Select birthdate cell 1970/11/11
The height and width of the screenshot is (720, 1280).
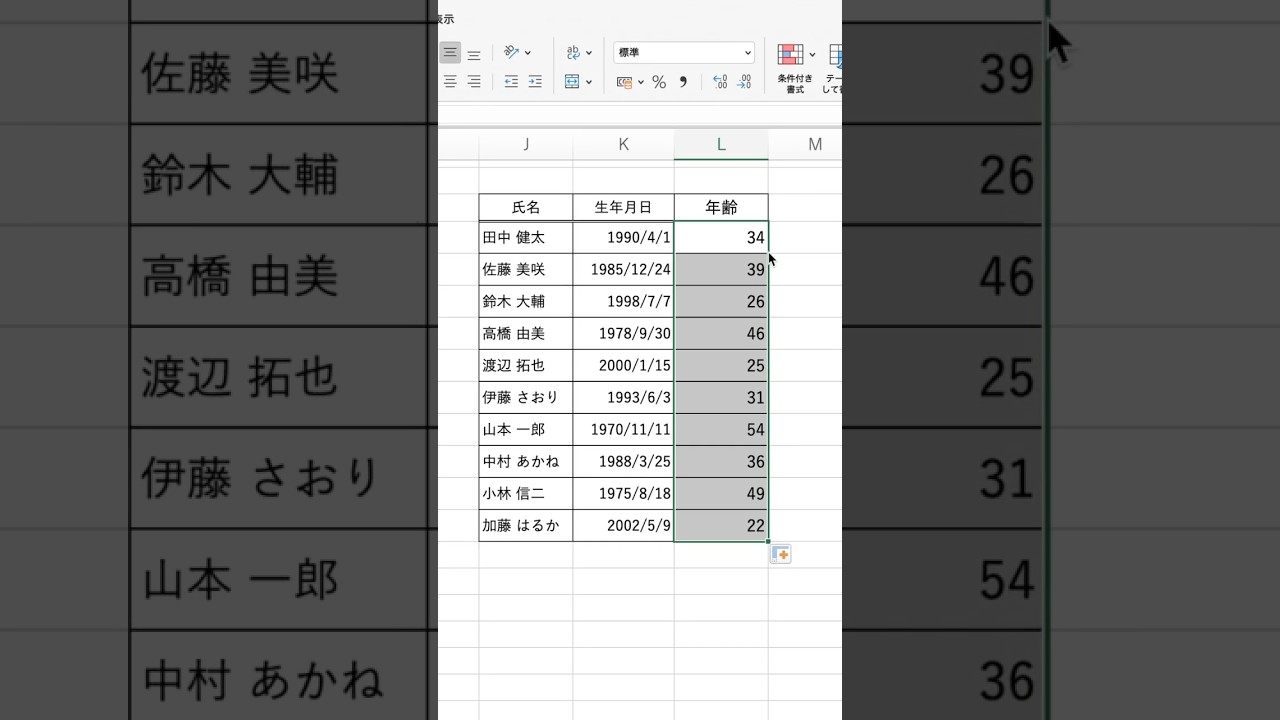[623, 429]
